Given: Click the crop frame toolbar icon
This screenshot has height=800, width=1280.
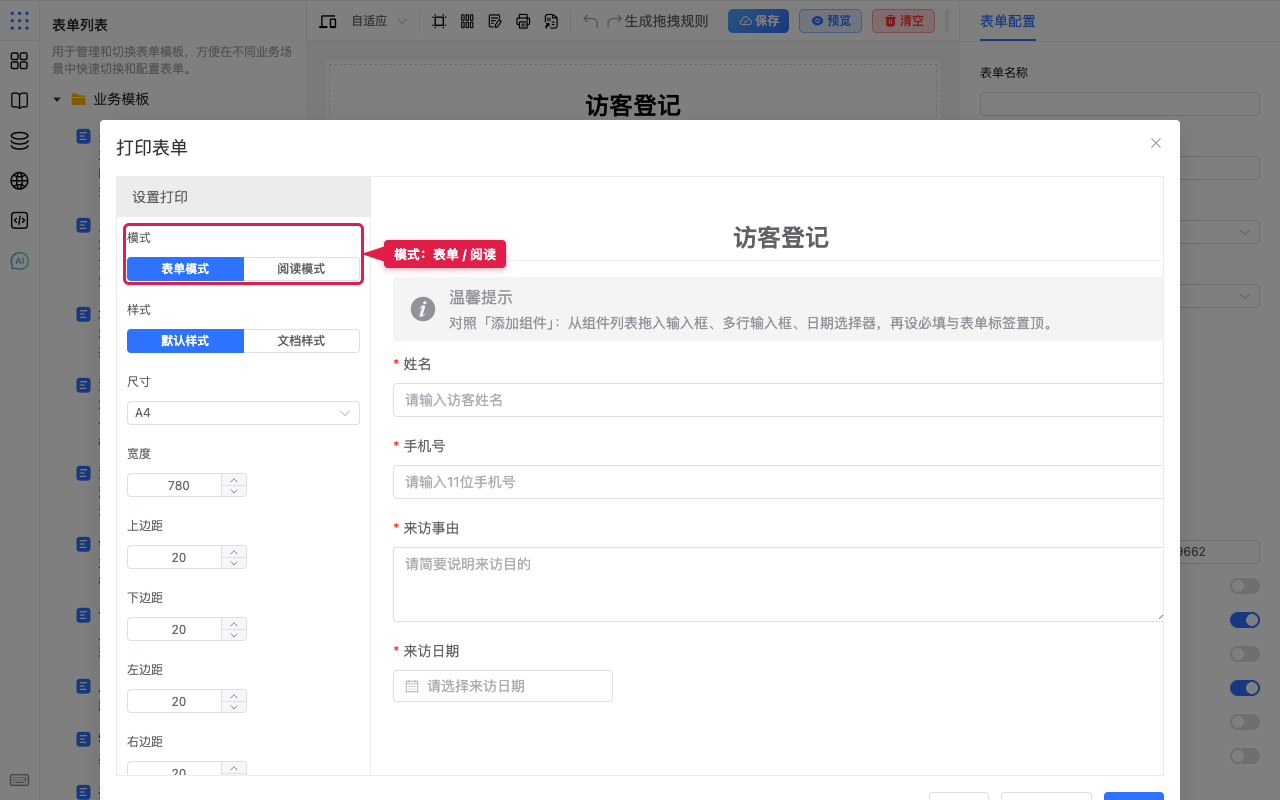Looking at the screenshot, I should point(439,21).
